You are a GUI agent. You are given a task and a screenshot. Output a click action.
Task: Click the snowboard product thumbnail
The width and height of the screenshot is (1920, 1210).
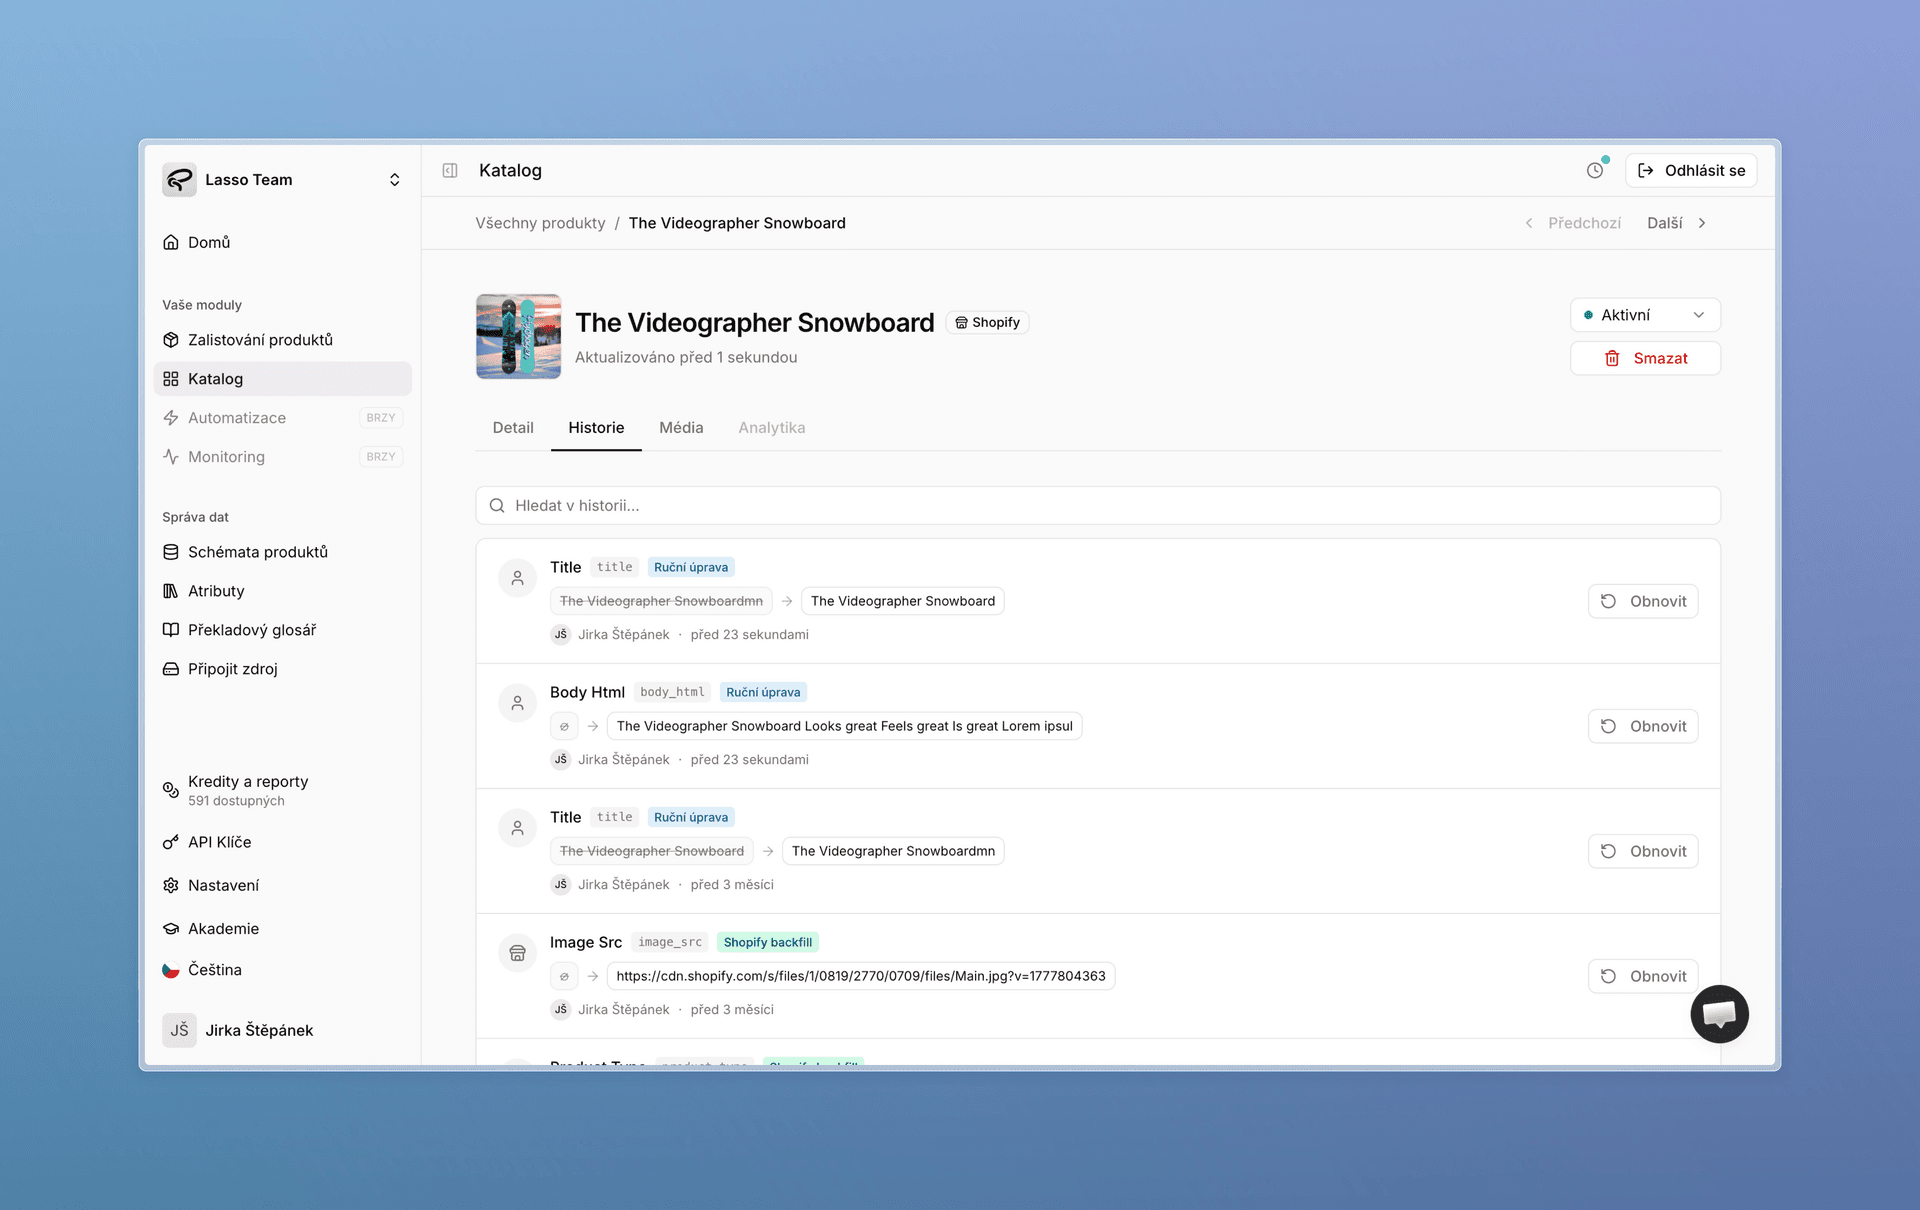coord(518,336)
